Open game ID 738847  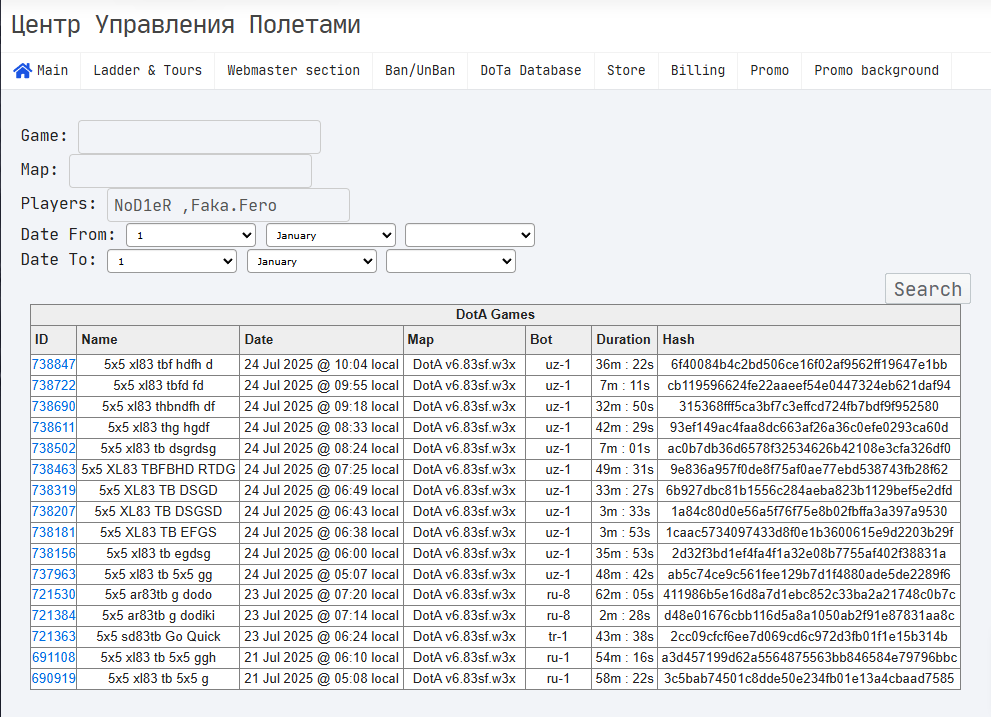(x=54, y=365)
